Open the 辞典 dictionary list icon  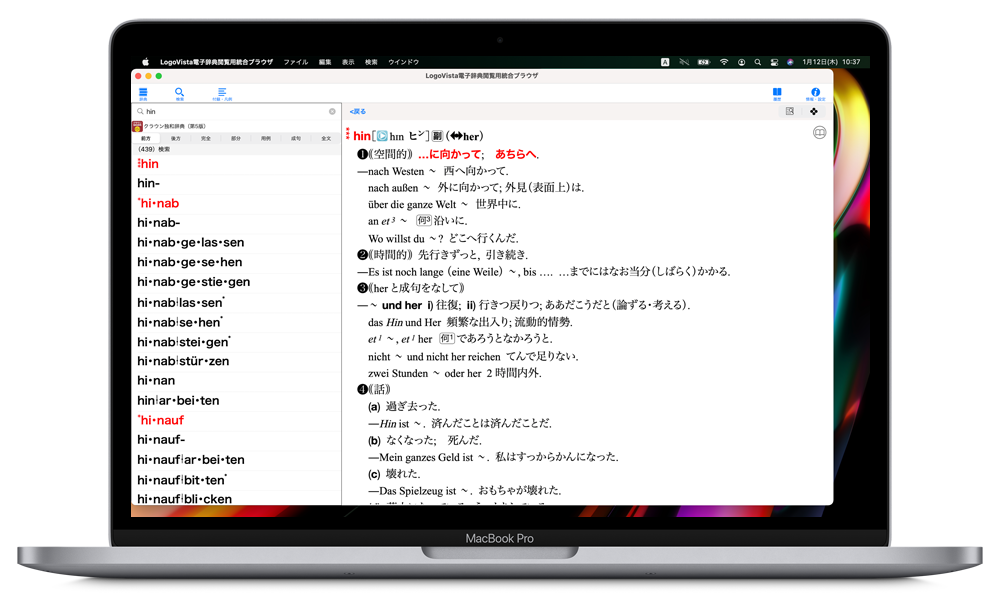(143, 93)
